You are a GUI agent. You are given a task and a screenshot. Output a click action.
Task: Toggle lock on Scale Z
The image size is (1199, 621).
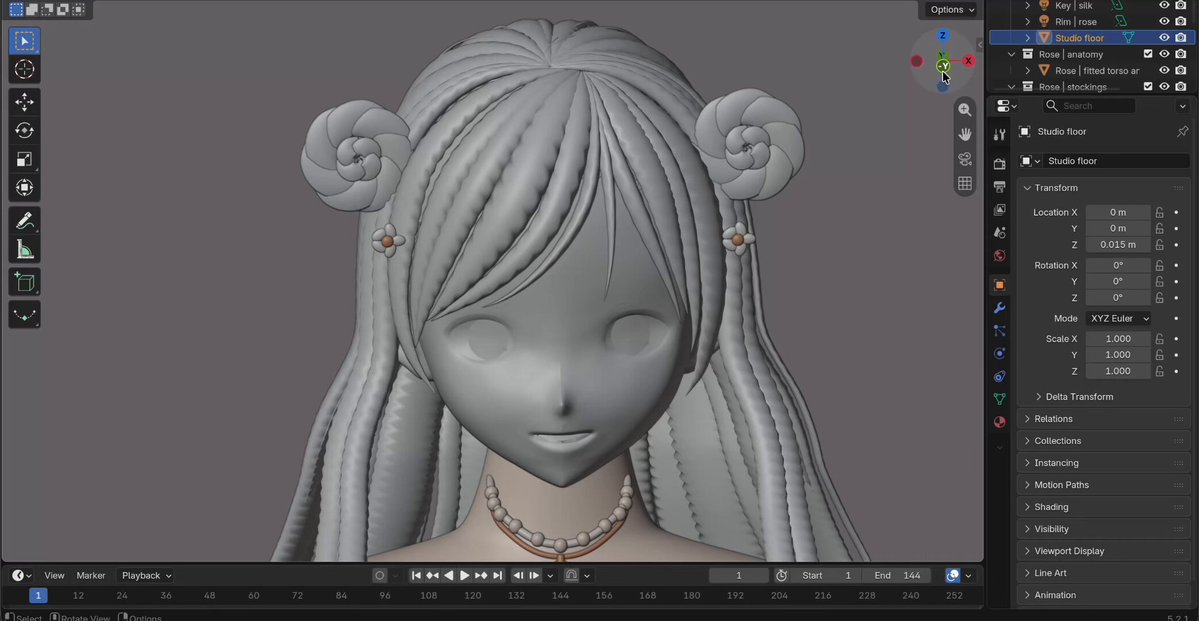(x=1160, y=371)
